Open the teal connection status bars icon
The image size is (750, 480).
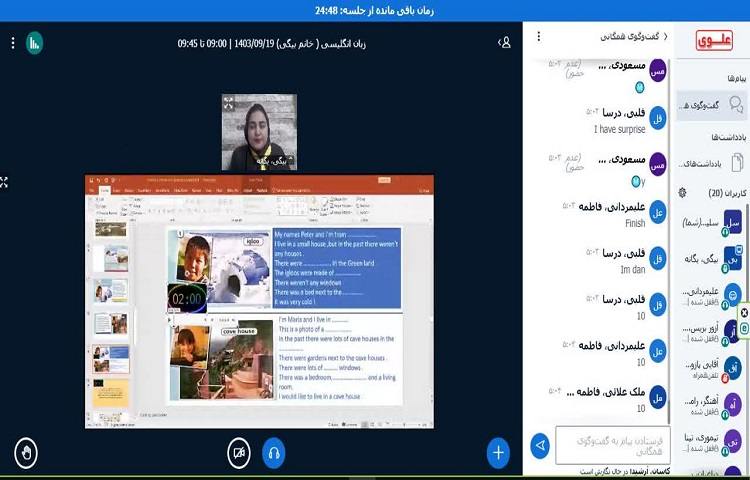[34, 43]
